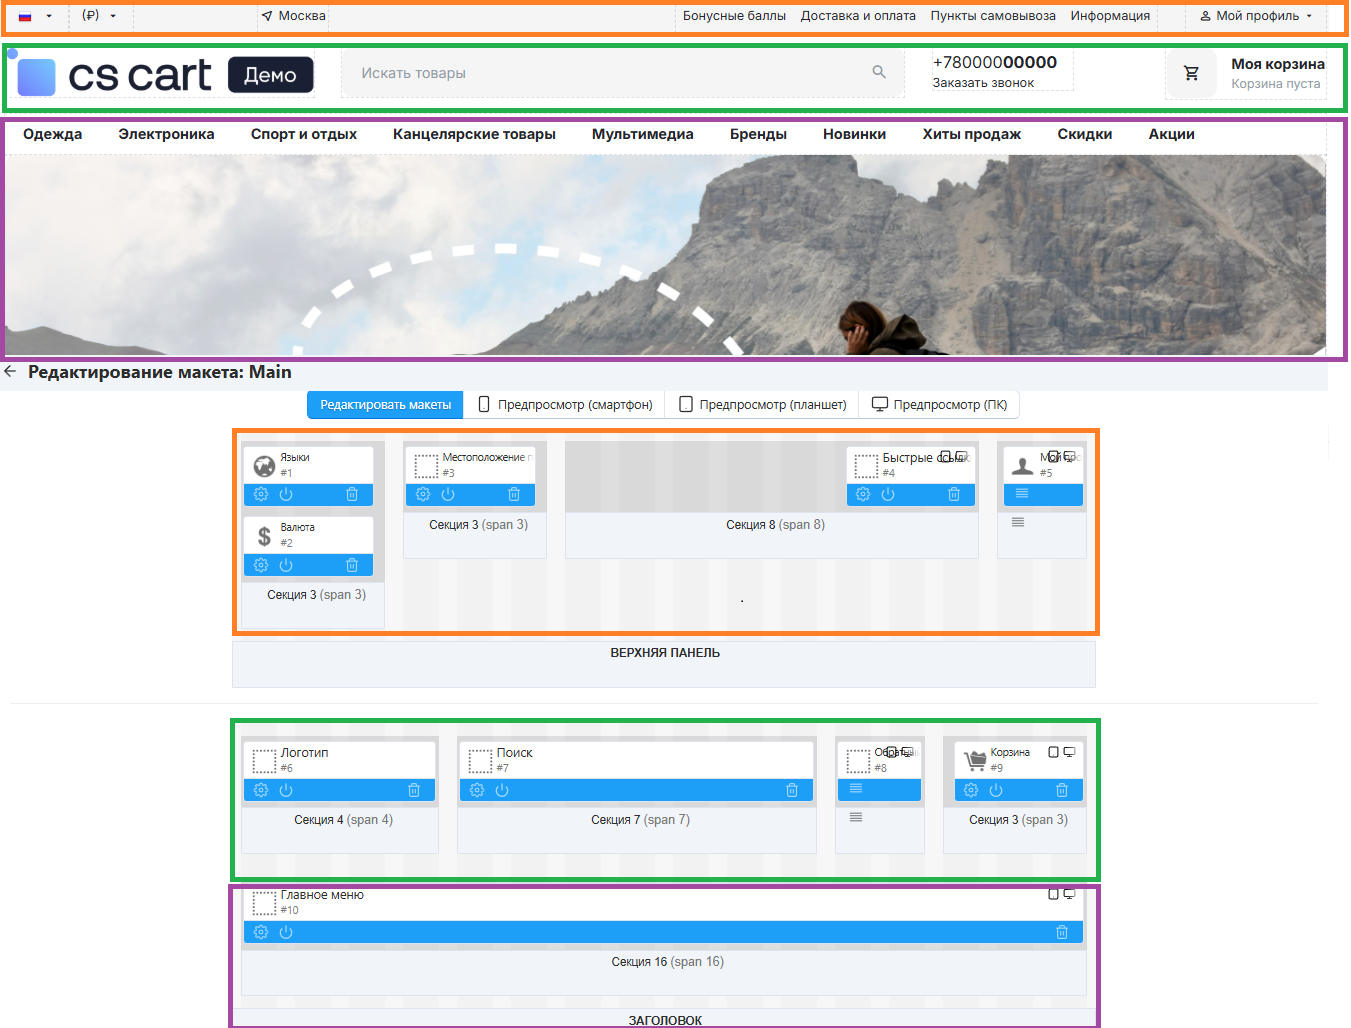Expand the Мой профиль dropdown
The height and width of the screenshot is (1028, 1351).
1256,16
